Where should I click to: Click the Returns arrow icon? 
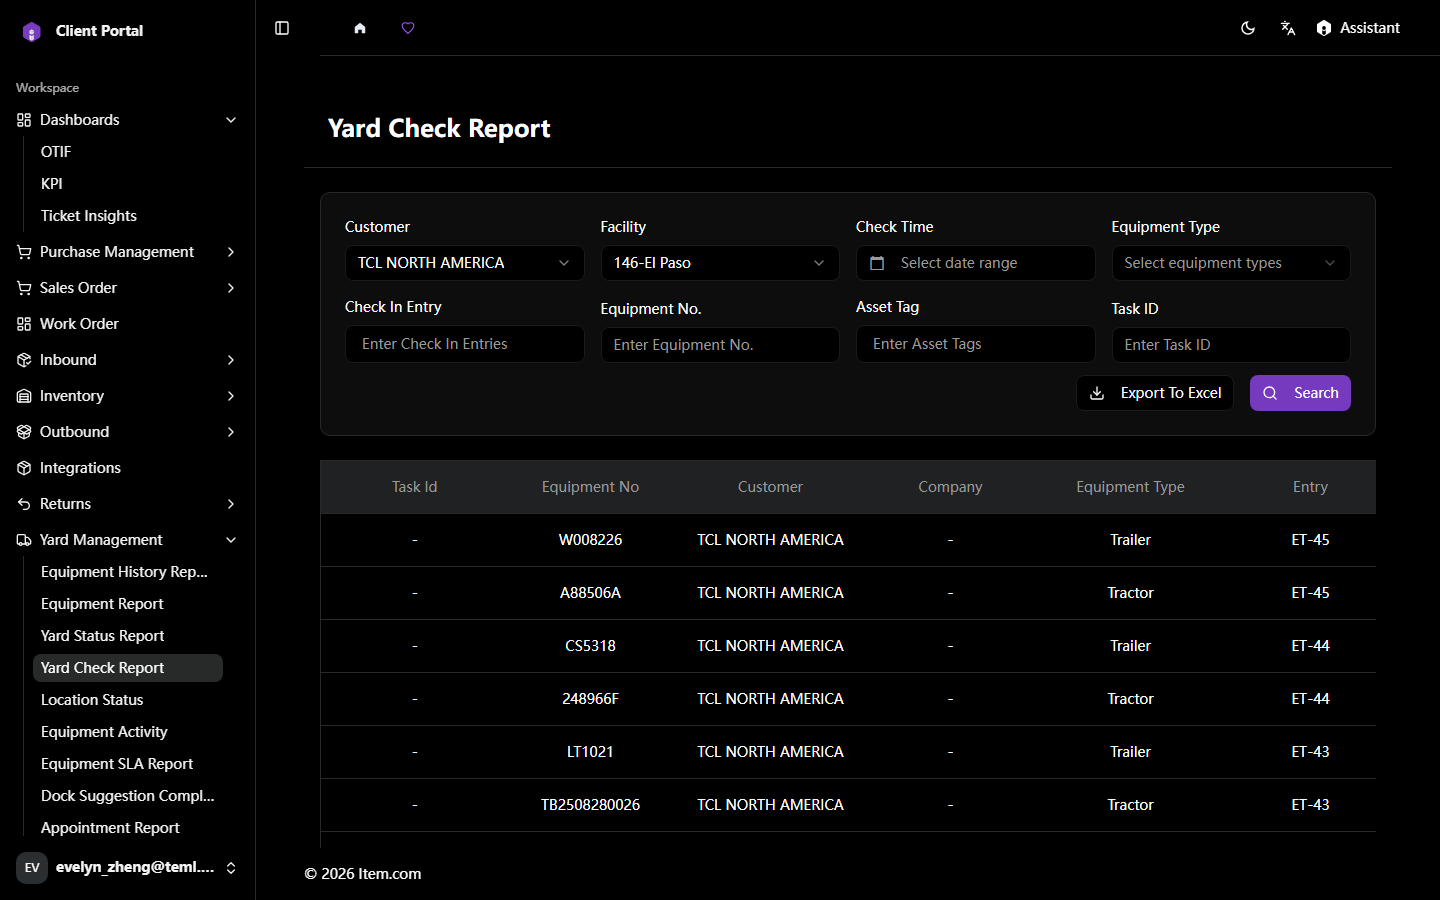pos(24,504)
